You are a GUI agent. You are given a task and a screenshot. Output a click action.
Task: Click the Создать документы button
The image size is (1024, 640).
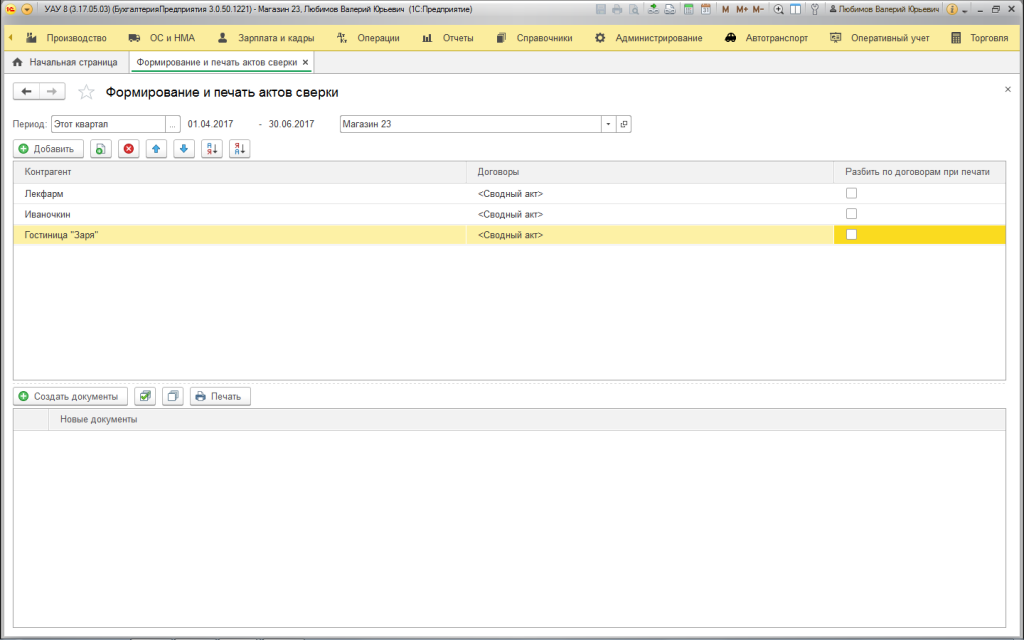[71, 396]
